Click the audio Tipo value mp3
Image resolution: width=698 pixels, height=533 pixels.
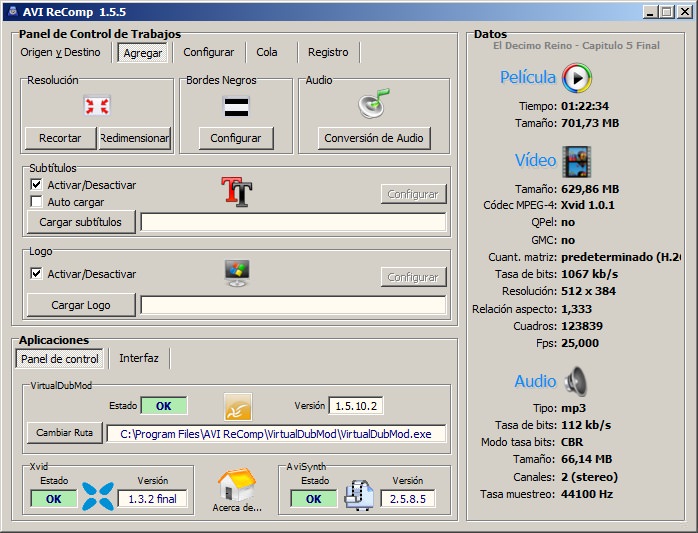(x=573, y=408)
